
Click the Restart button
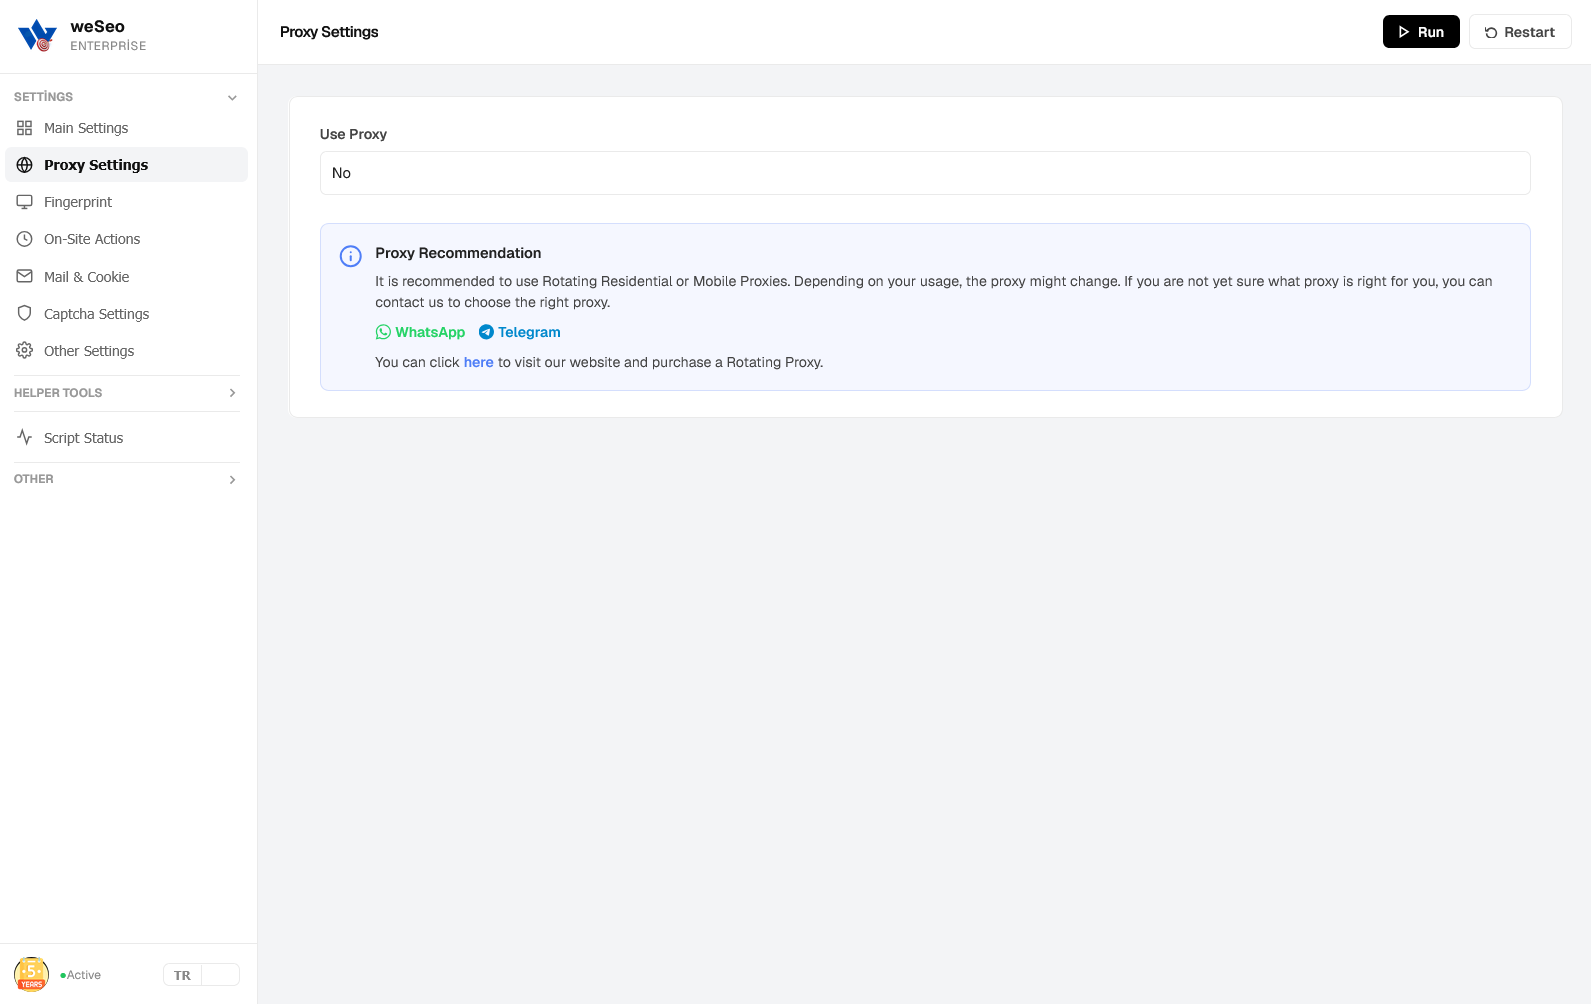pyautogui.click(x=1520, y=32)
